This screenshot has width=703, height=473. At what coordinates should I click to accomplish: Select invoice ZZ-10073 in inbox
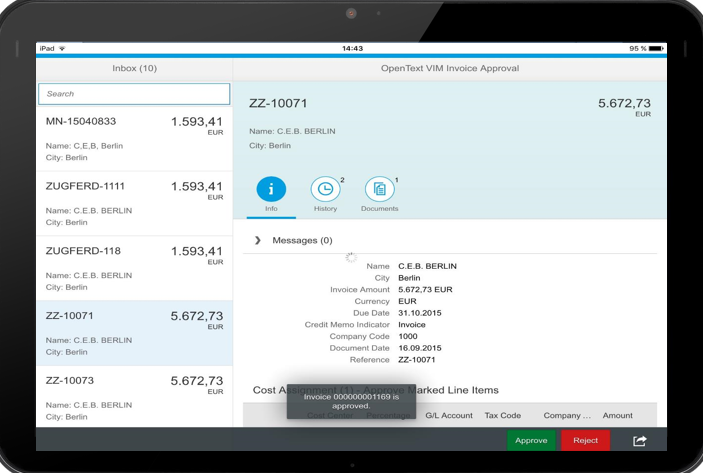[x=134, y=396]
